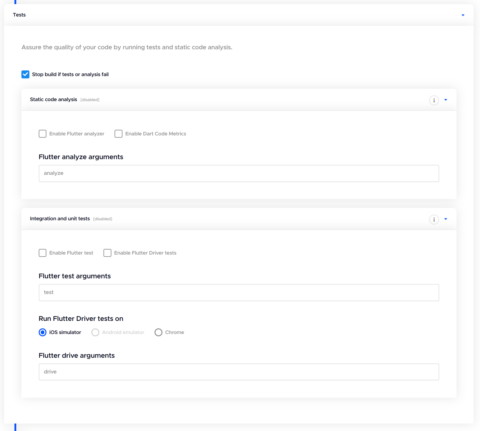
Task: Click the Enable Dart Code Metrics label
Action: click(156, 134)
